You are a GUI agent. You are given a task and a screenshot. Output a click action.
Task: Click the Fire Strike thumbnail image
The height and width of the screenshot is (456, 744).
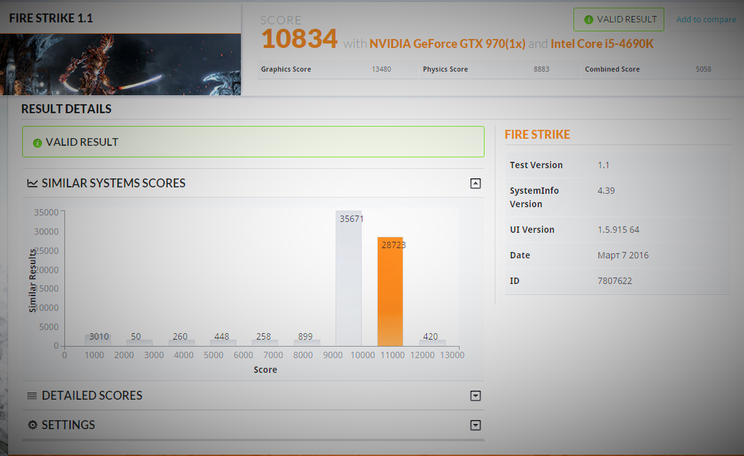coord(121,64)
